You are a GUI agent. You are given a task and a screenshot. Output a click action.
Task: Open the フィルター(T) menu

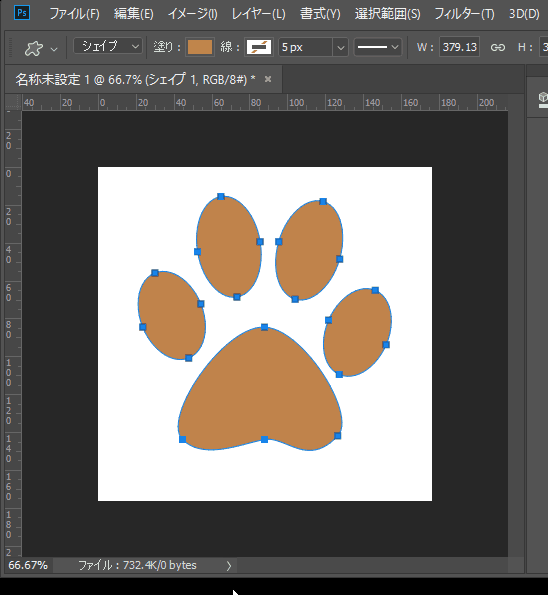[x=464, y=14]
